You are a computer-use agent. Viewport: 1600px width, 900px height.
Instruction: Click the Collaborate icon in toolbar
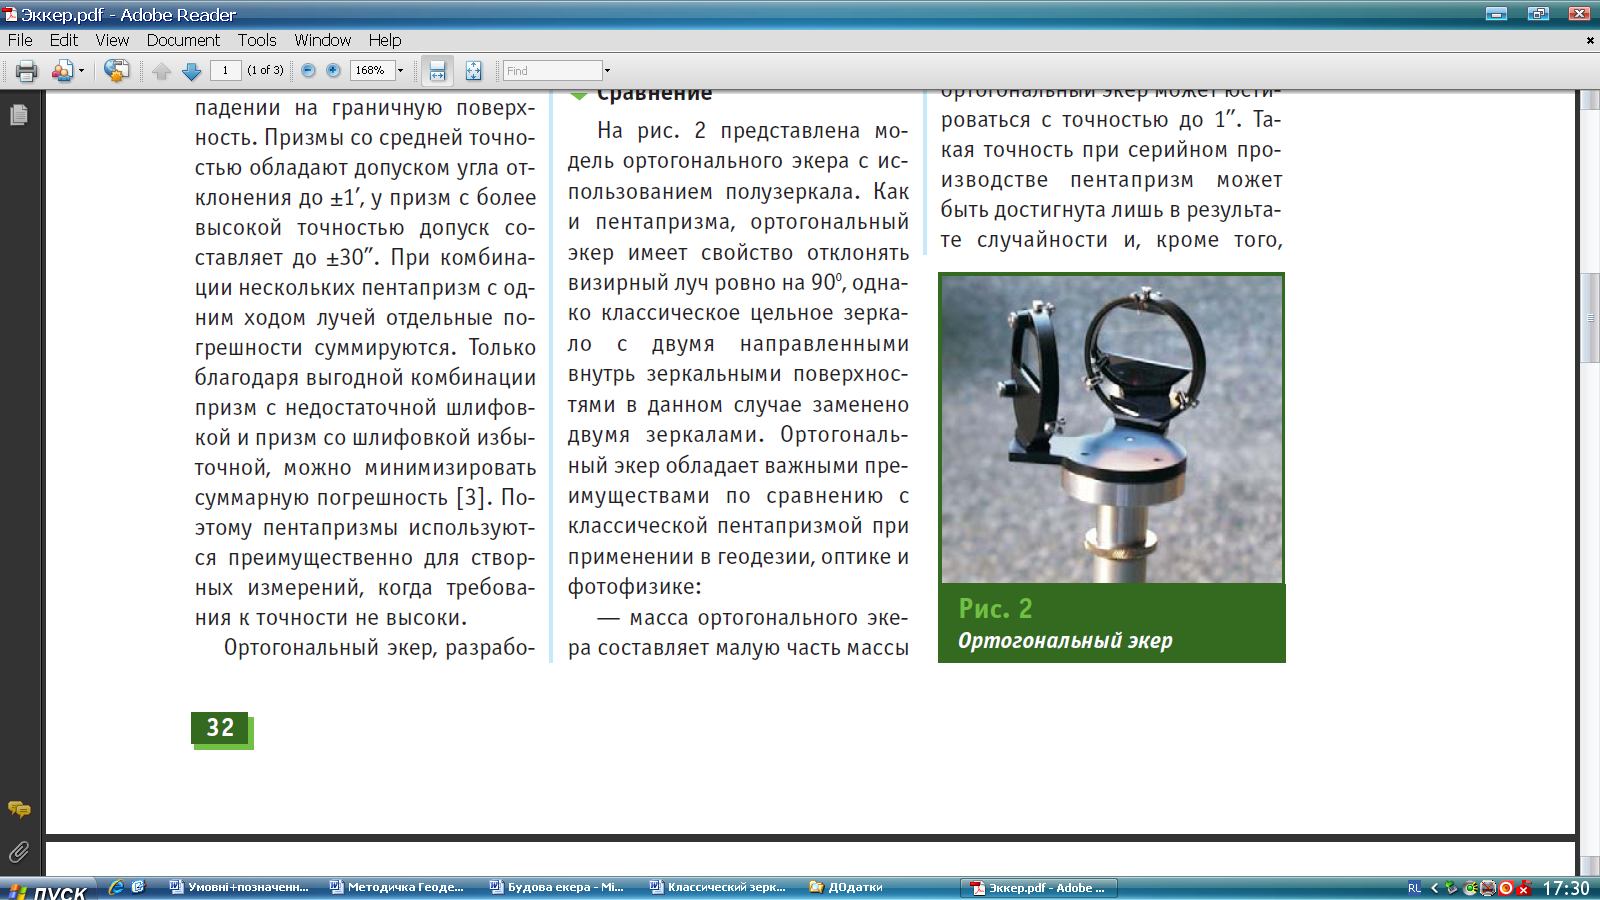click(62, 71)
